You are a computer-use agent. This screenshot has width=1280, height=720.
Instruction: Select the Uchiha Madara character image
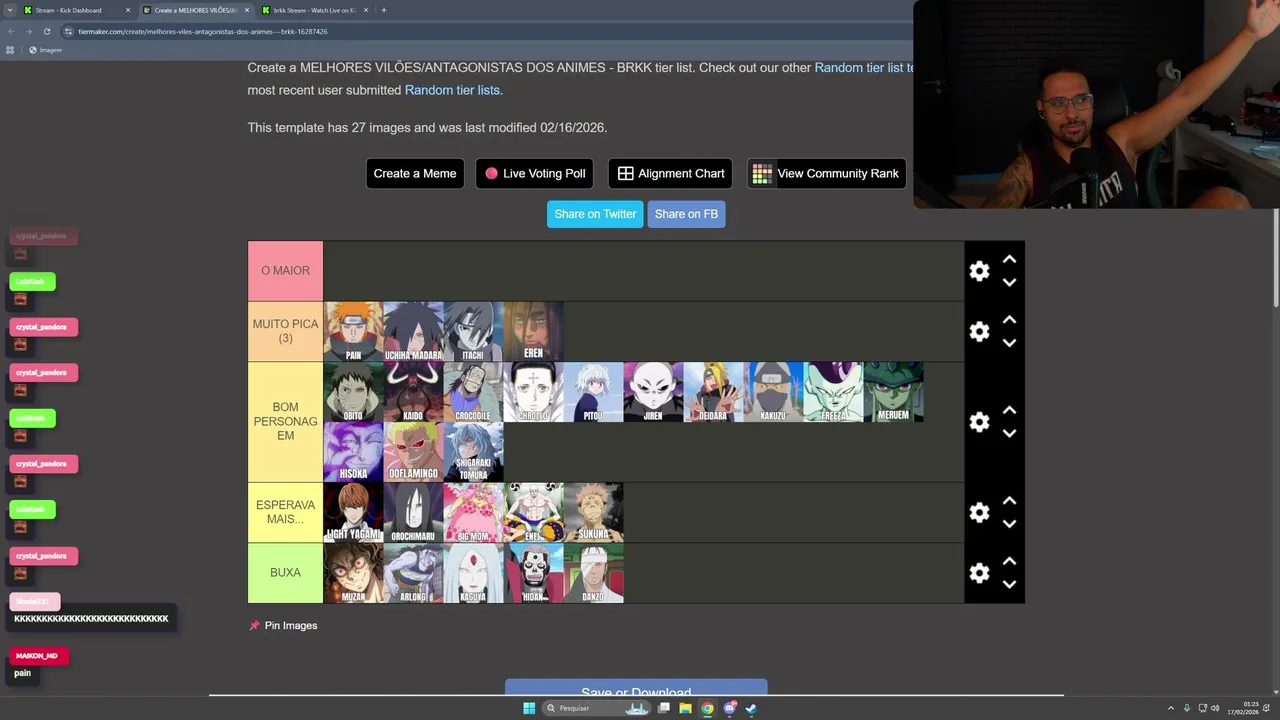tap(413, 331)
